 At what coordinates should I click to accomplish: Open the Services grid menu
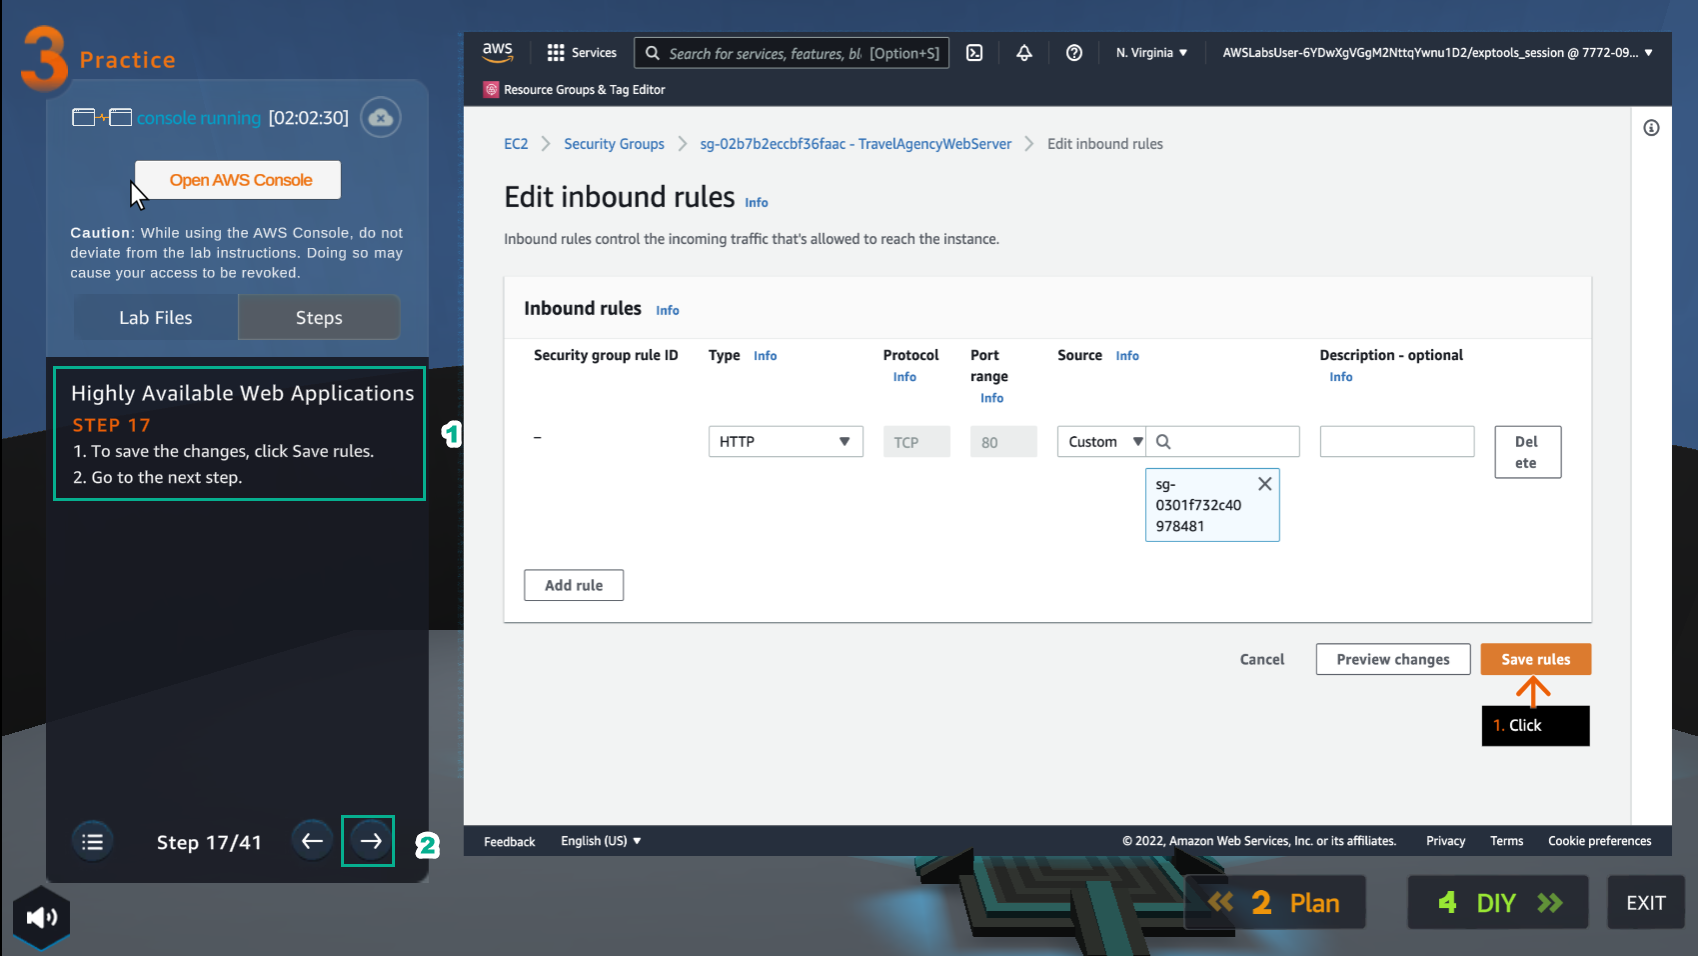point(581,53)
